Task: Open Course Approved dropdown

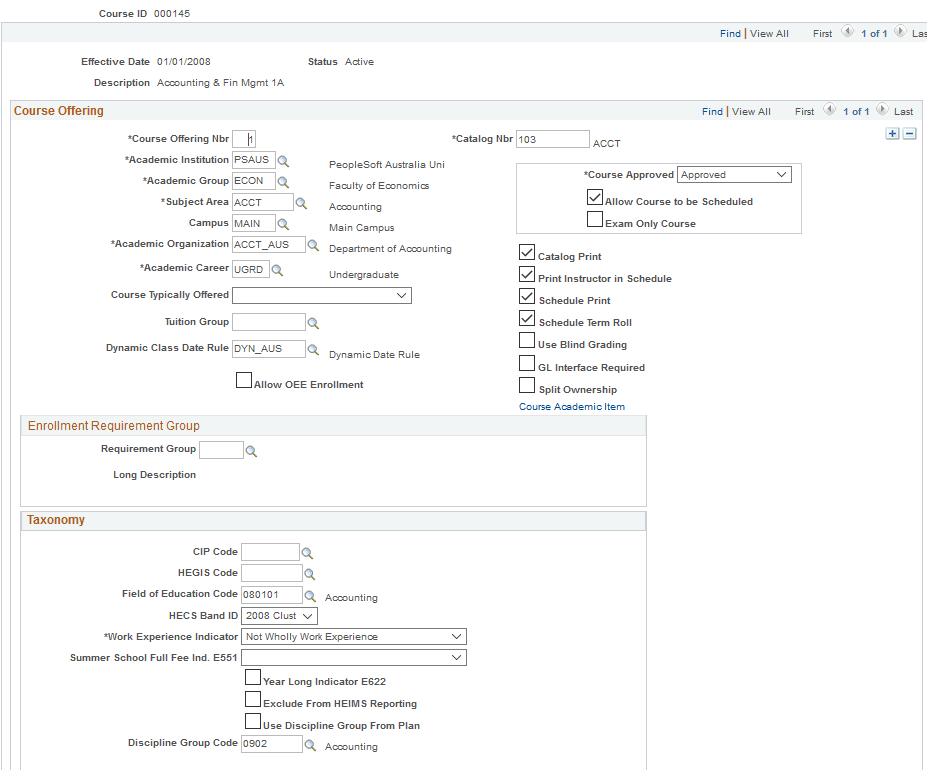Action: click(x=734, y=174)
